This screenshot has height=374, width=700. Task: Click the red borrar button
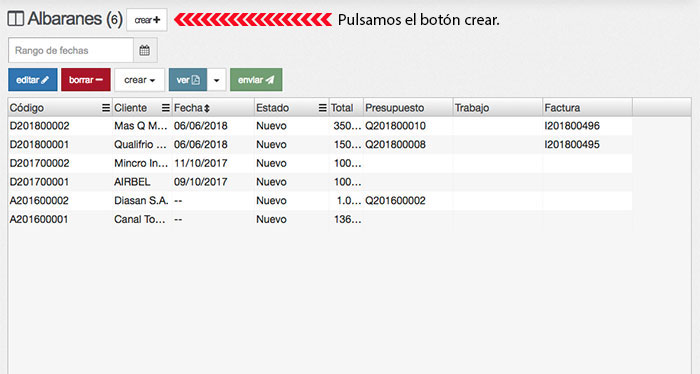[x=86, y=80]
